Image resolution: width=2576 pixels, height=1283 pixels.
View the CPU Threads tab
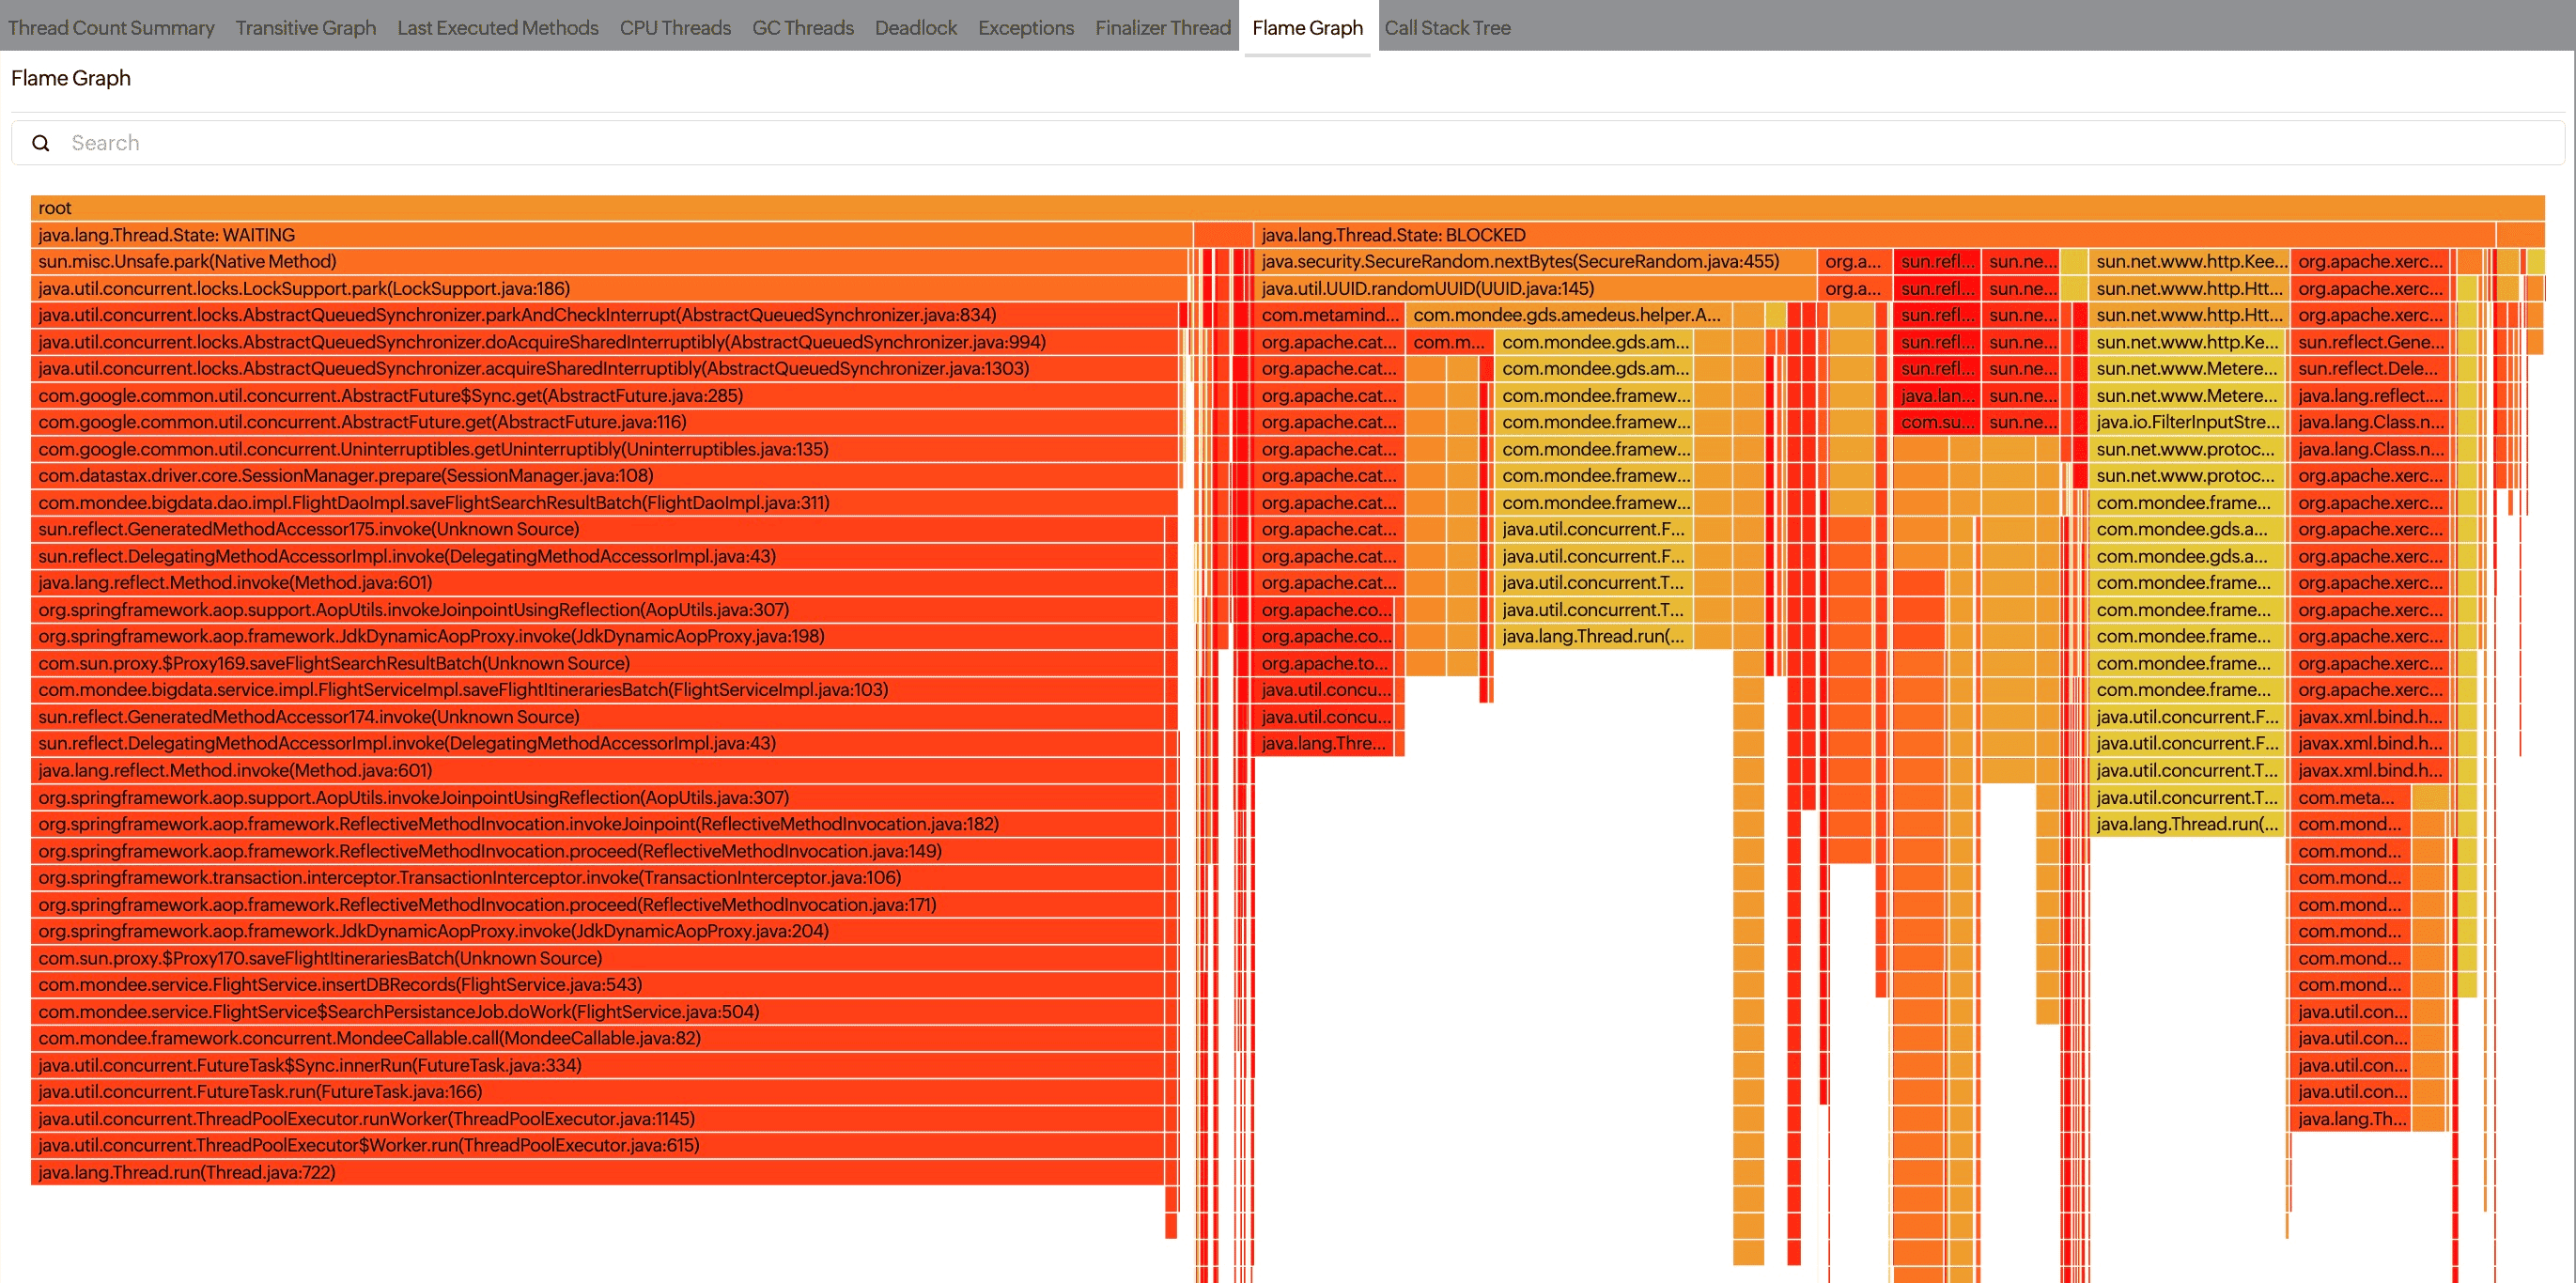coord(674,27)
